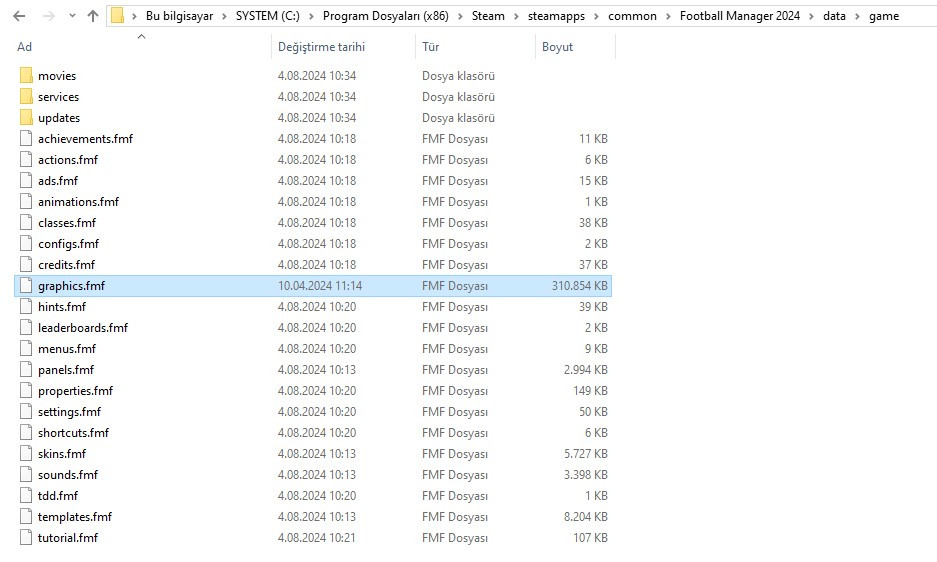The height and width of the screenshot is (562, 937).
Task: Click game breadcrumb segment
Action: point(884,16)
